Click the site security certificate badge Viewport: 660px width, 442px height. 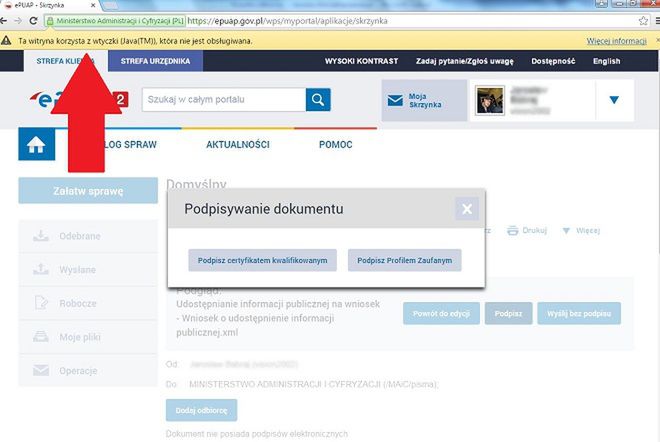coord(115,21)
